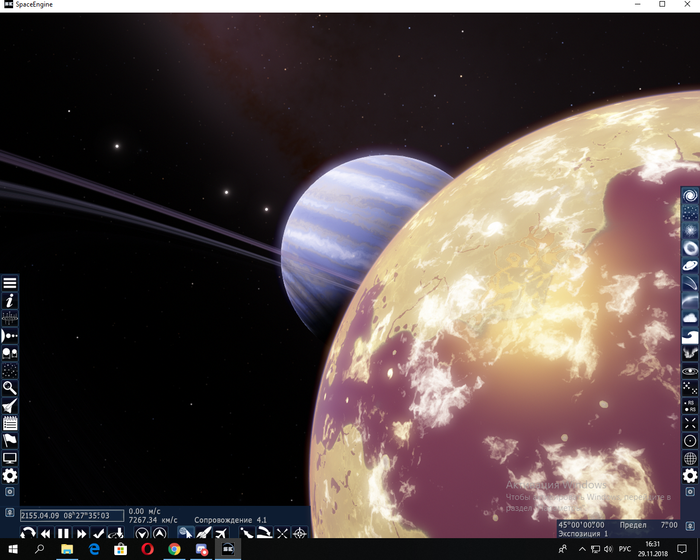
Task: Click the date and time field
Action: coord(72,516)
